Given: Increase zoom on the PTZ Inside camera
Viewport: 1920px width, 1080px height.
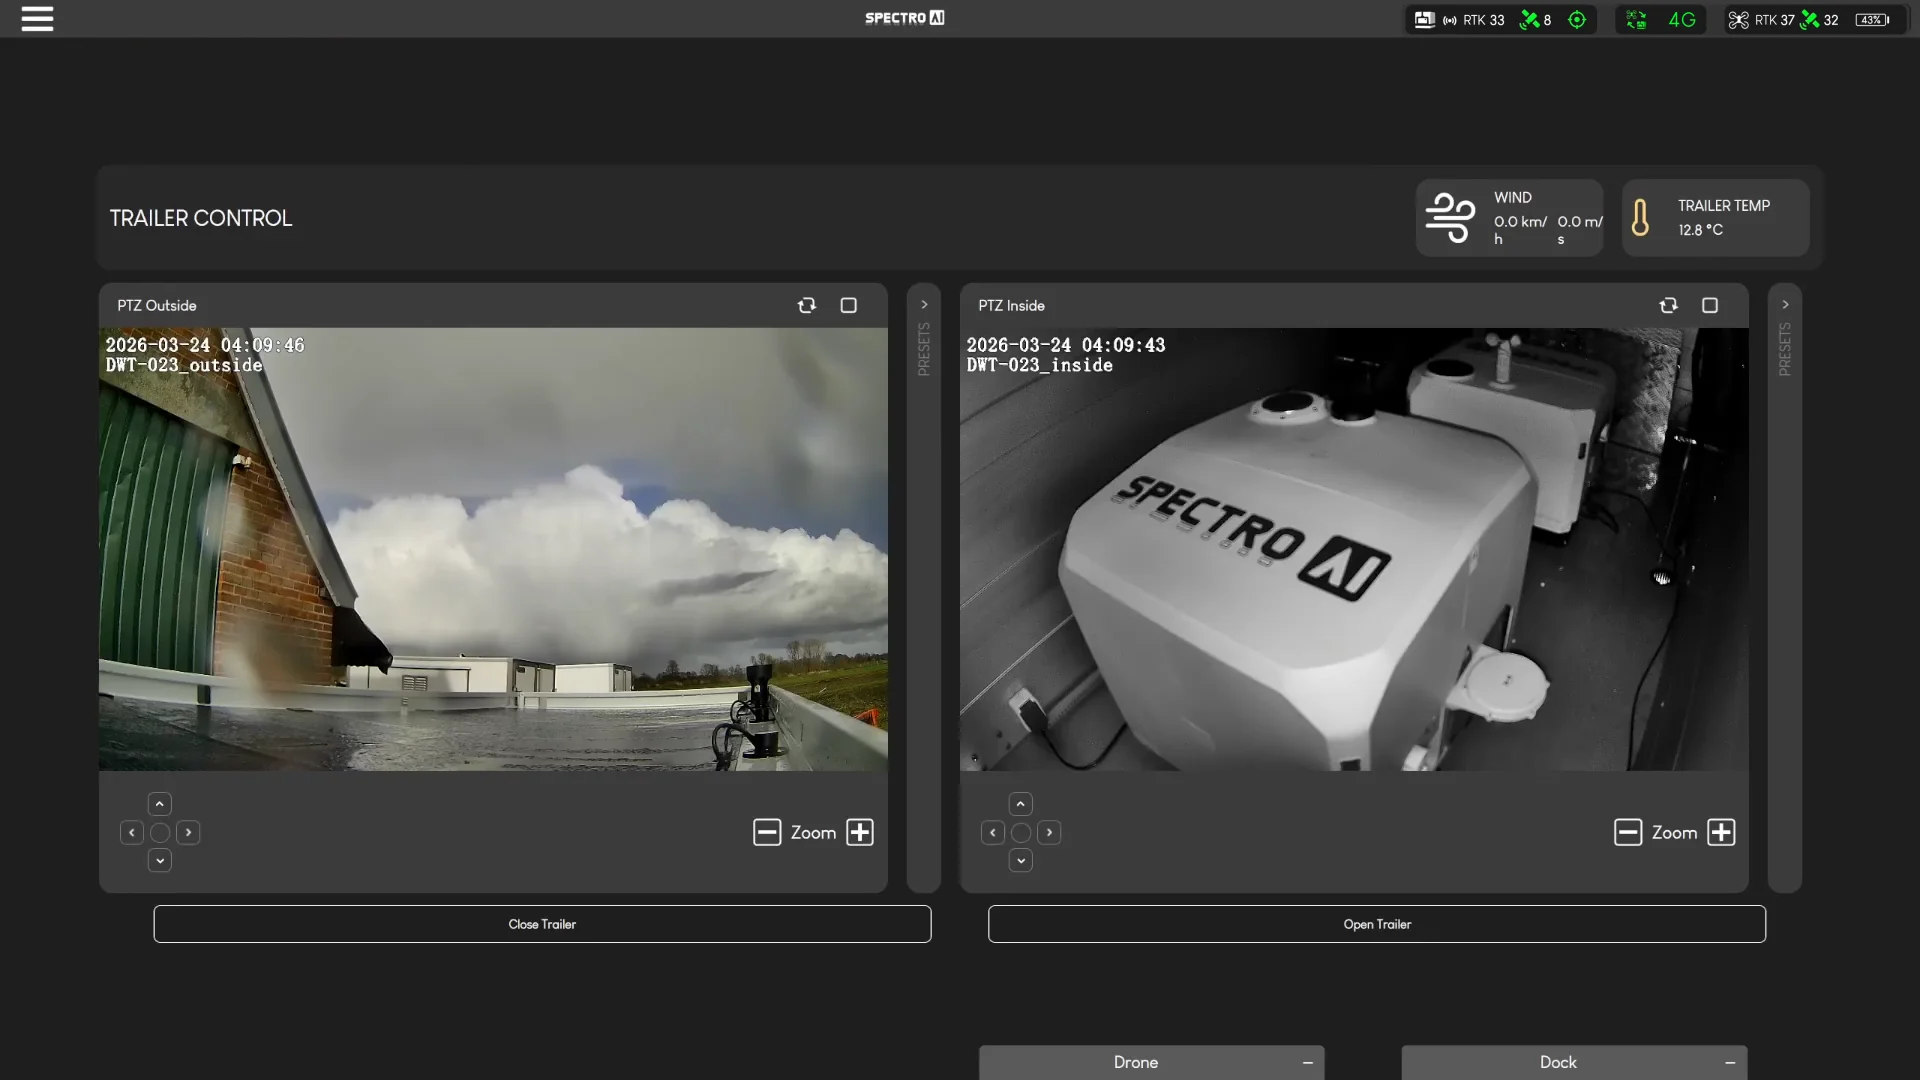Looking at the screenshot, I should [x=1722, y=832].
